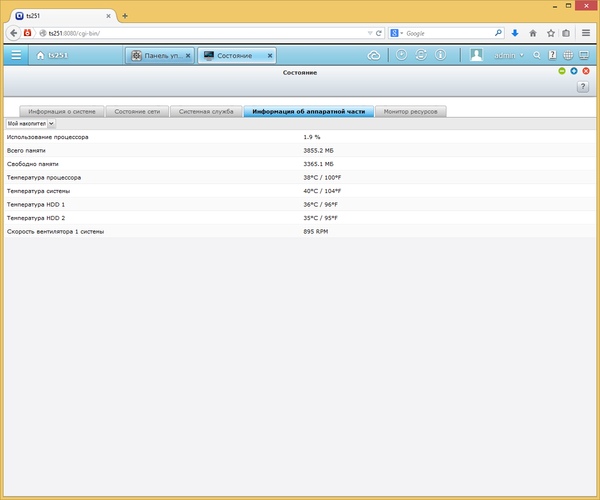Open QTS online help question icon
Image resolution: width=600 pixels, height=500 pixels.
tap(552, 55)
